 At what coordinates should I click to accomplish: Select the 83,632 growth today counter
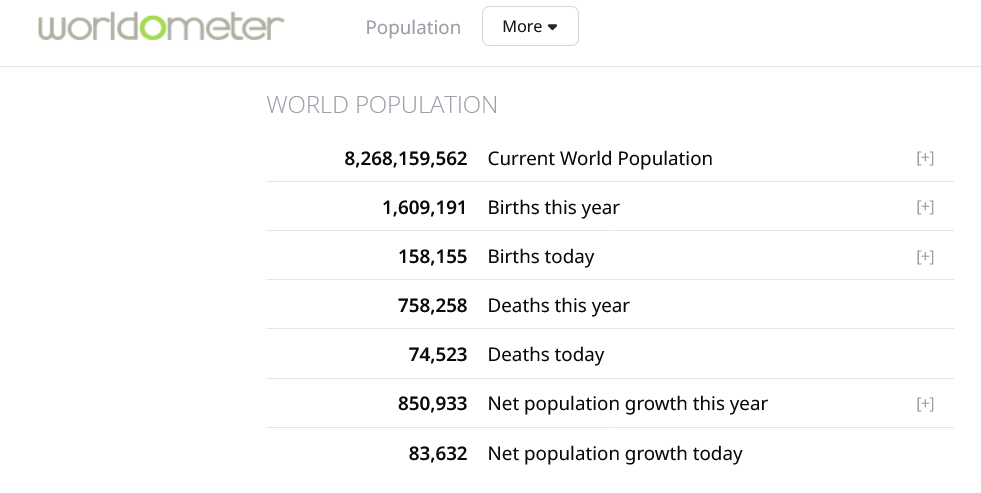pyautogui.click(x=438, y=453)
